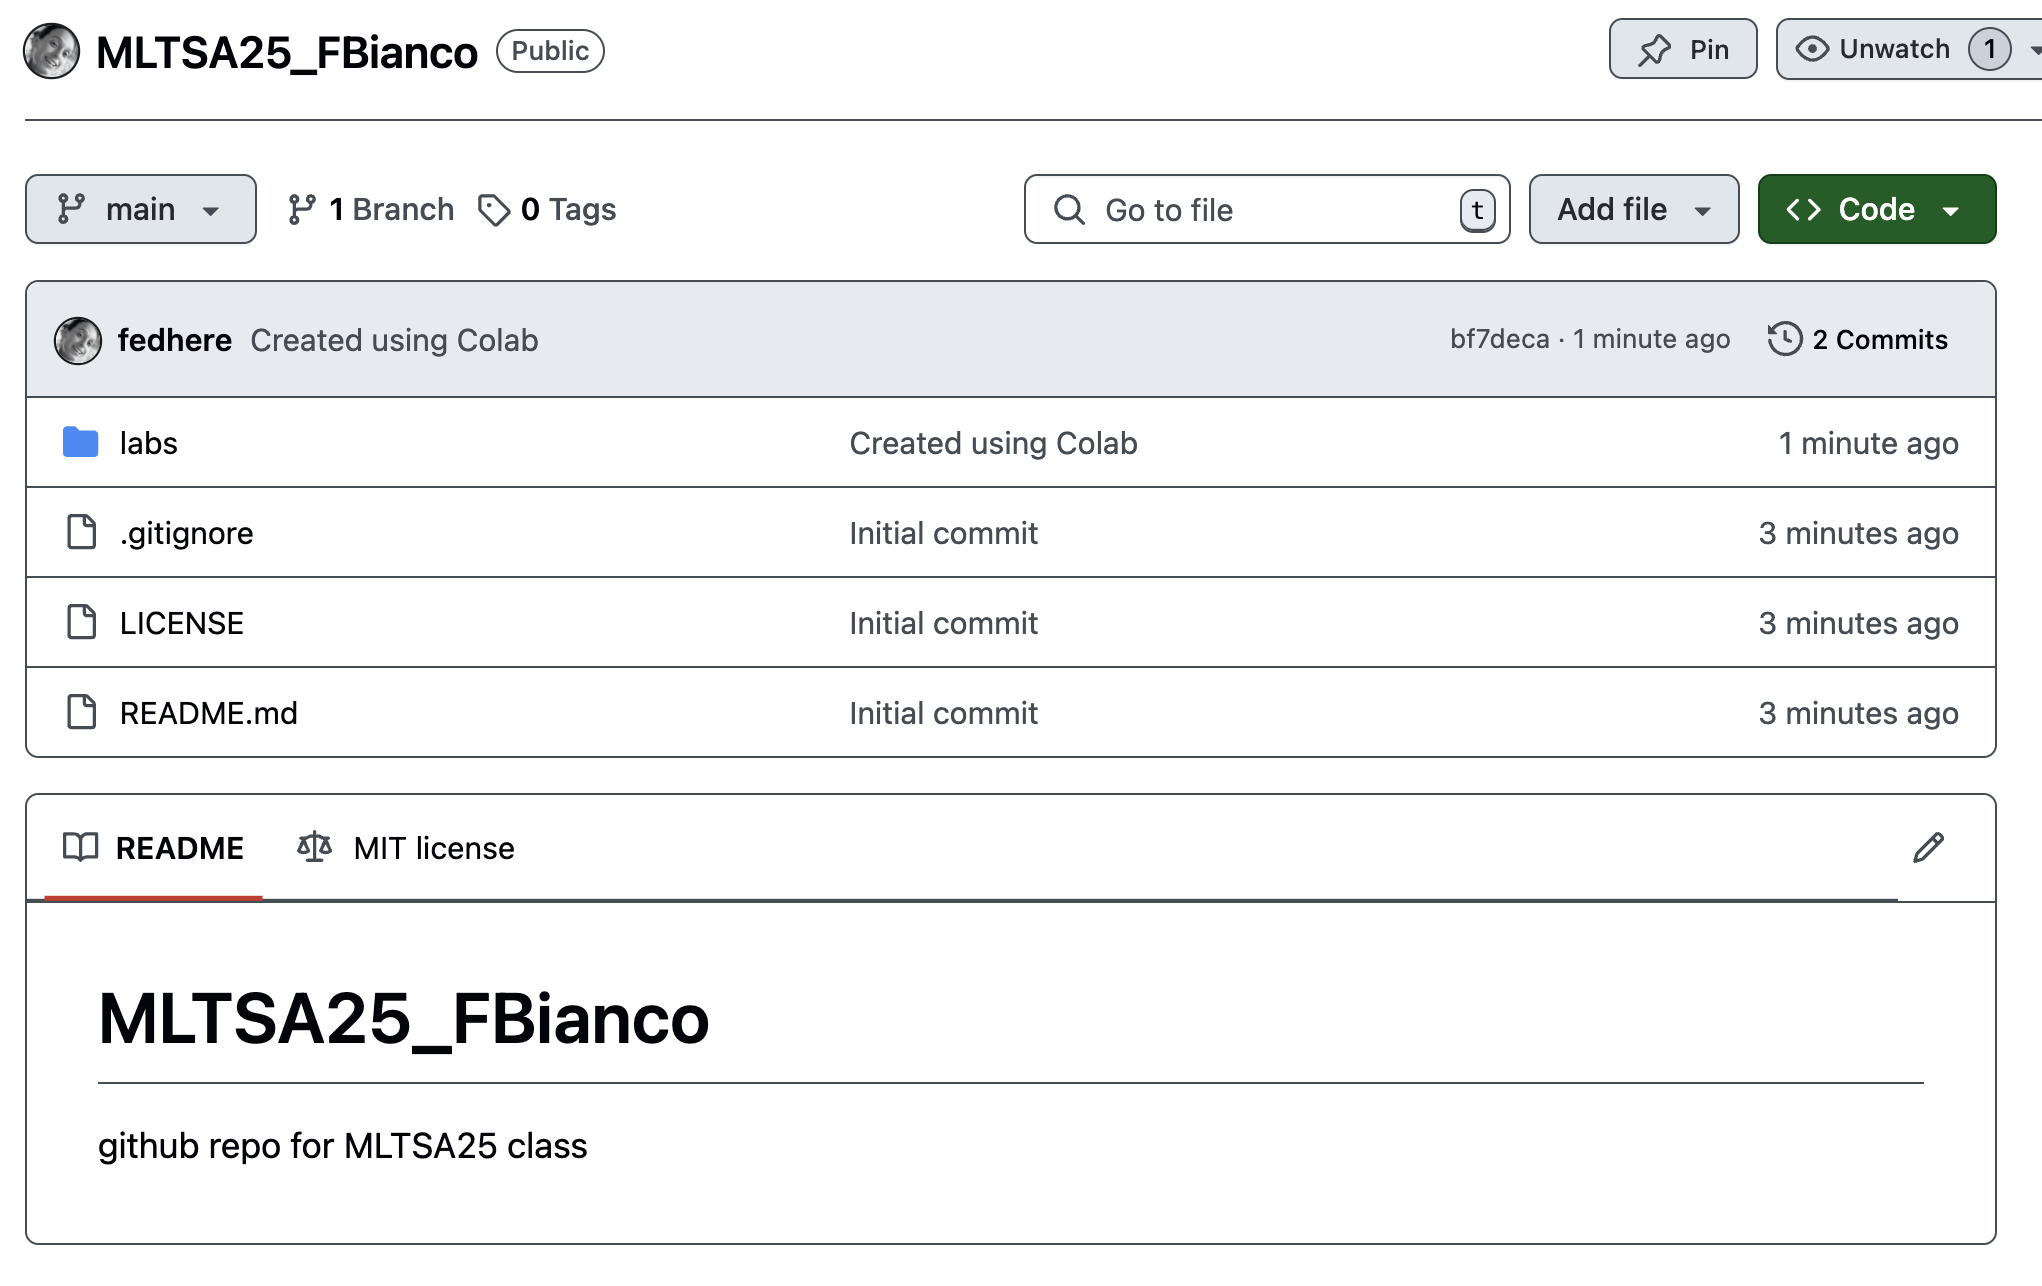The image size is (2042, 1286).
Task: Click the Go to file search field
Action: pos(1265,210)
